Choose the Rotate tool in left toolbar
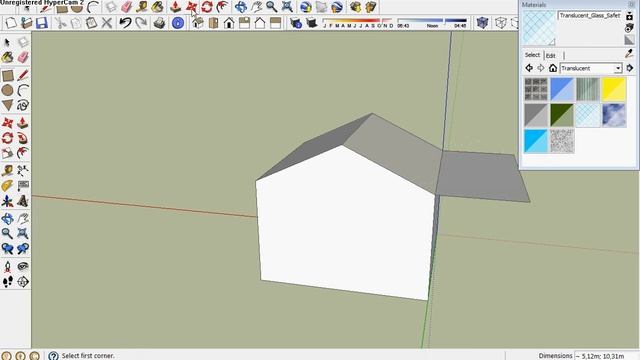This screenshot has width=640, height=360. [7, 138]
